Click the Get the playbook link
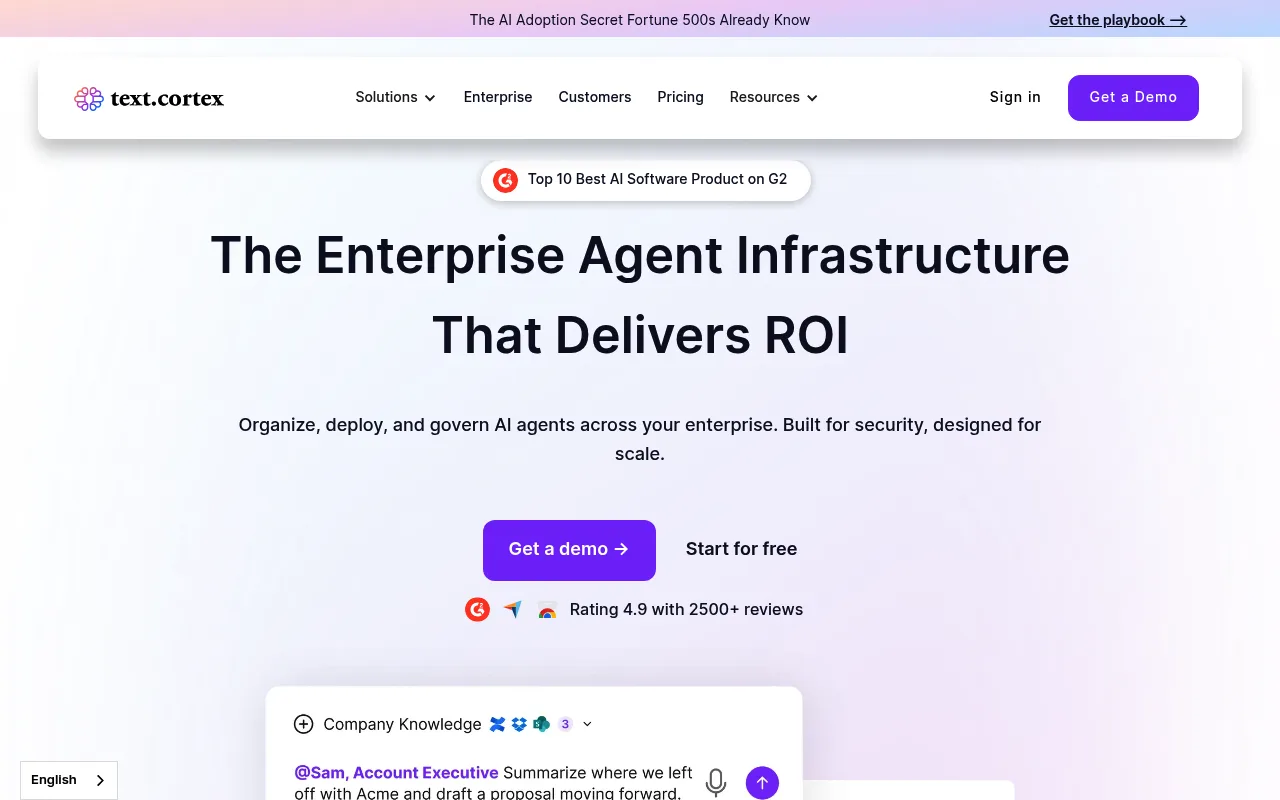1280x800 pixels. [1118, 20]
